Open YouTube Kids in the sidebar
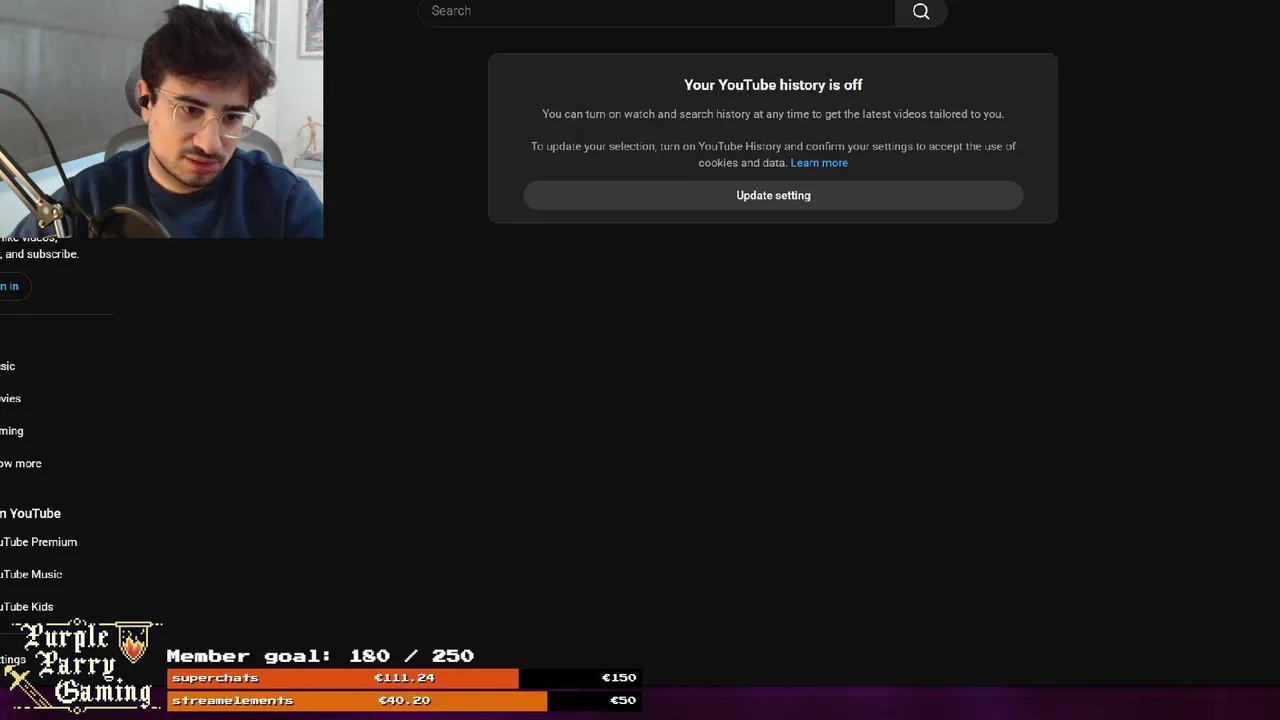Screen dimensions: 1280x720 (x=27, y=607)
